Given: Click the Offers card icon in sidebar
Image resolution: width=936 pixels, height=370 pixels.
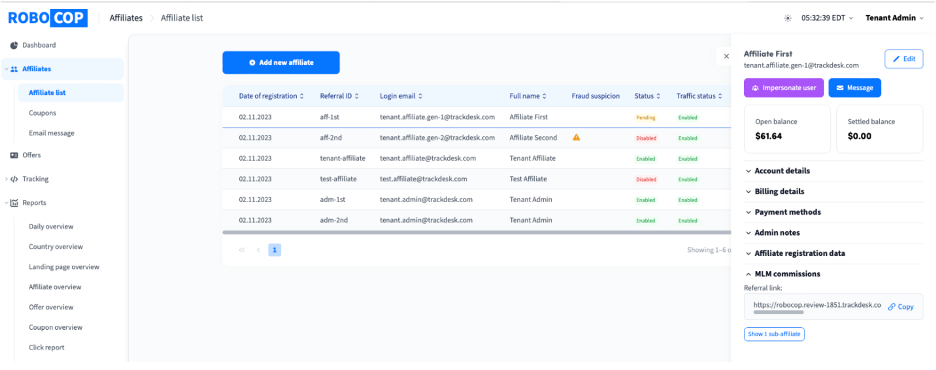Looking at the screenshot, I should tap(14, 155).
